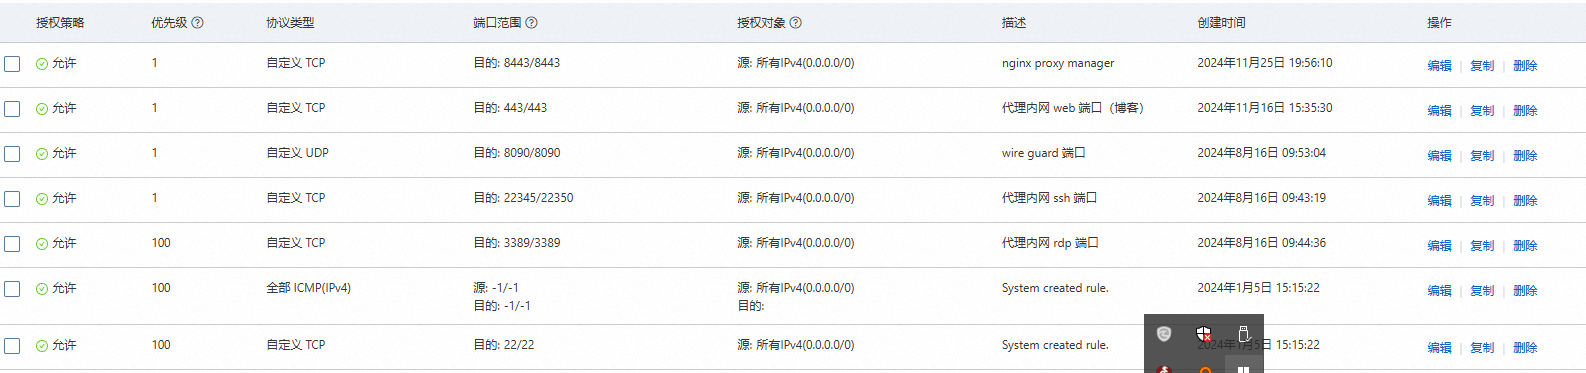Viewport: 1586px width, 373px height.
Task: Check the box for the 8443/8443 rule
Action: pos(12,64)
